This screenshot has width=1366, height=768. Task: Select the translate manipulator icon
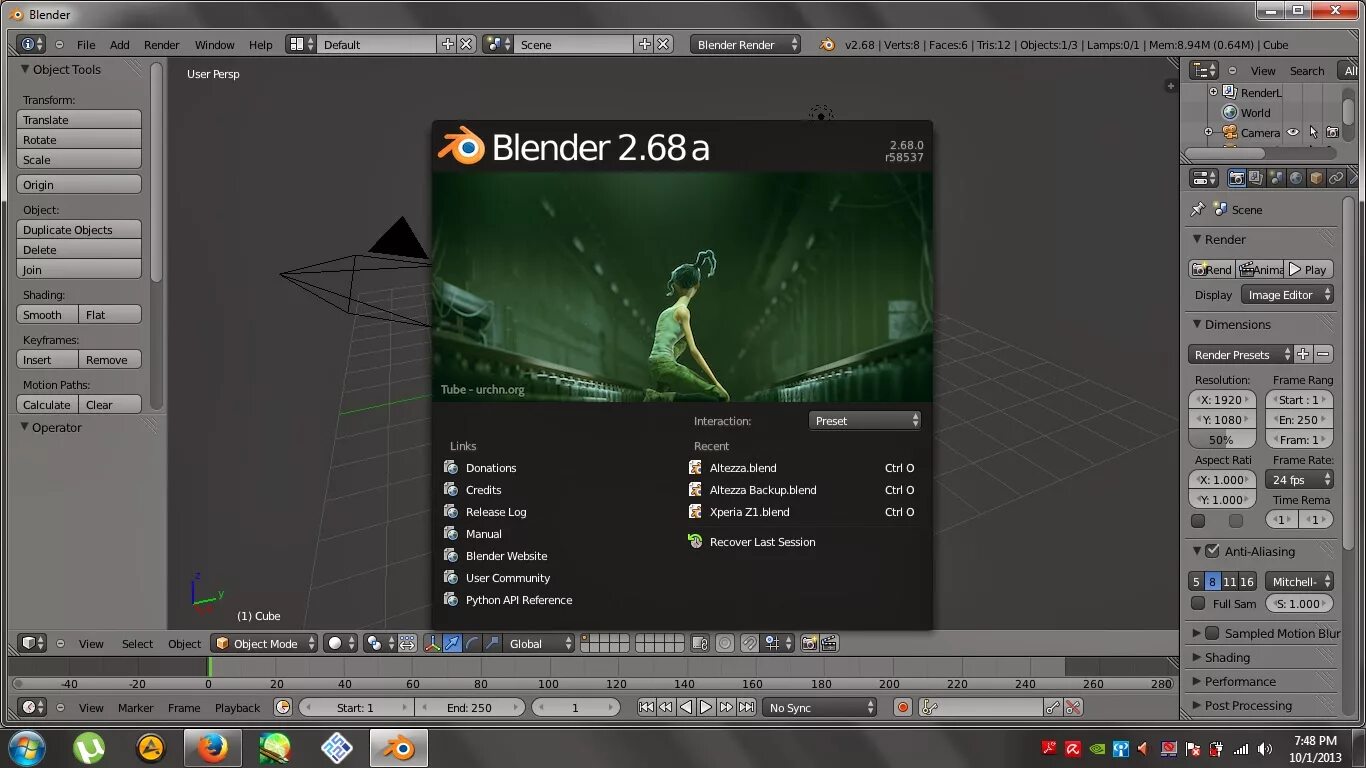[x=453, y=643]
